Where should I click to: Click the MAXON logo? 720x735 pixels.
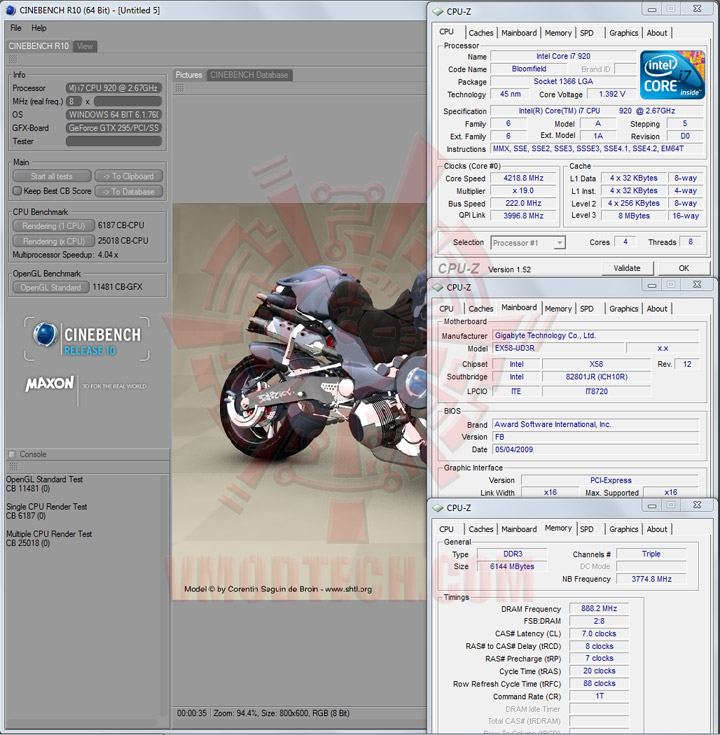pos(50,384)
